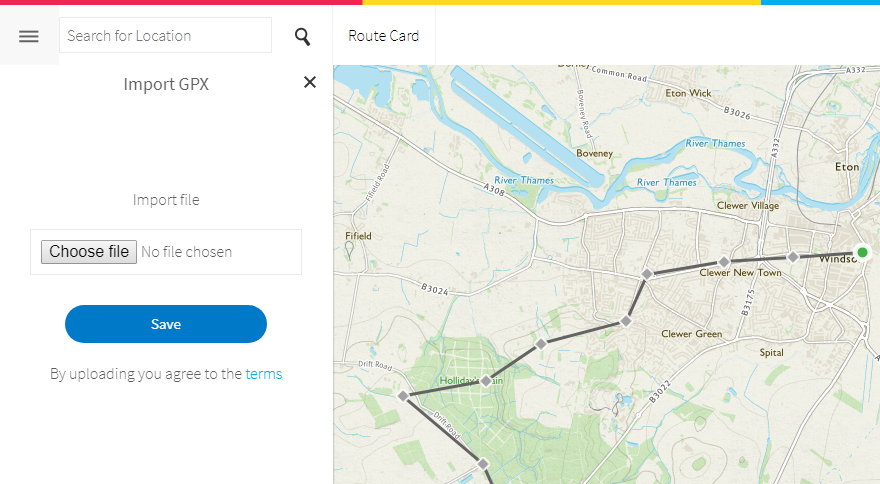Image resolution: width=880 pixels, height=484 pixels.
Task: Select the westernmost route waypoint
Action: coord(403,396)
